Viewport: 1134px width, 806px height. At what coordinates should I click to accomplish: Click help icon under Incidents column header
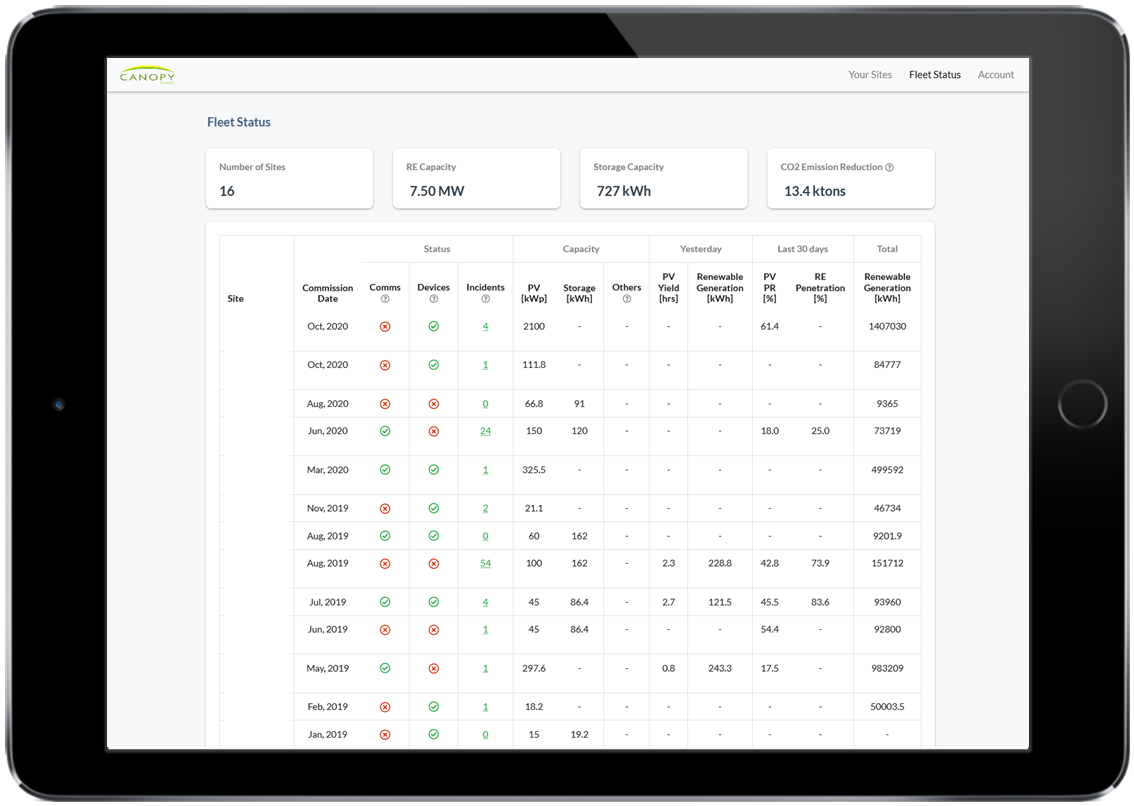[485, 299]
